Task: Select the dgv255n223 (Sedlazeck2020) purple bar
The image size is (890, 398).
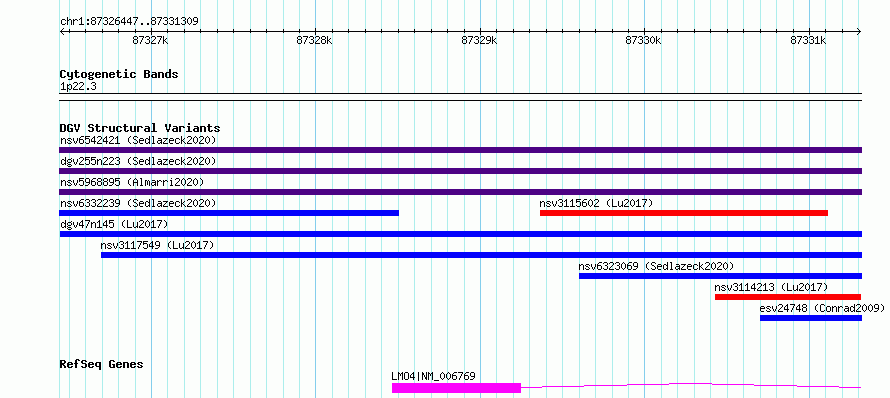Action: click(460, 171)
